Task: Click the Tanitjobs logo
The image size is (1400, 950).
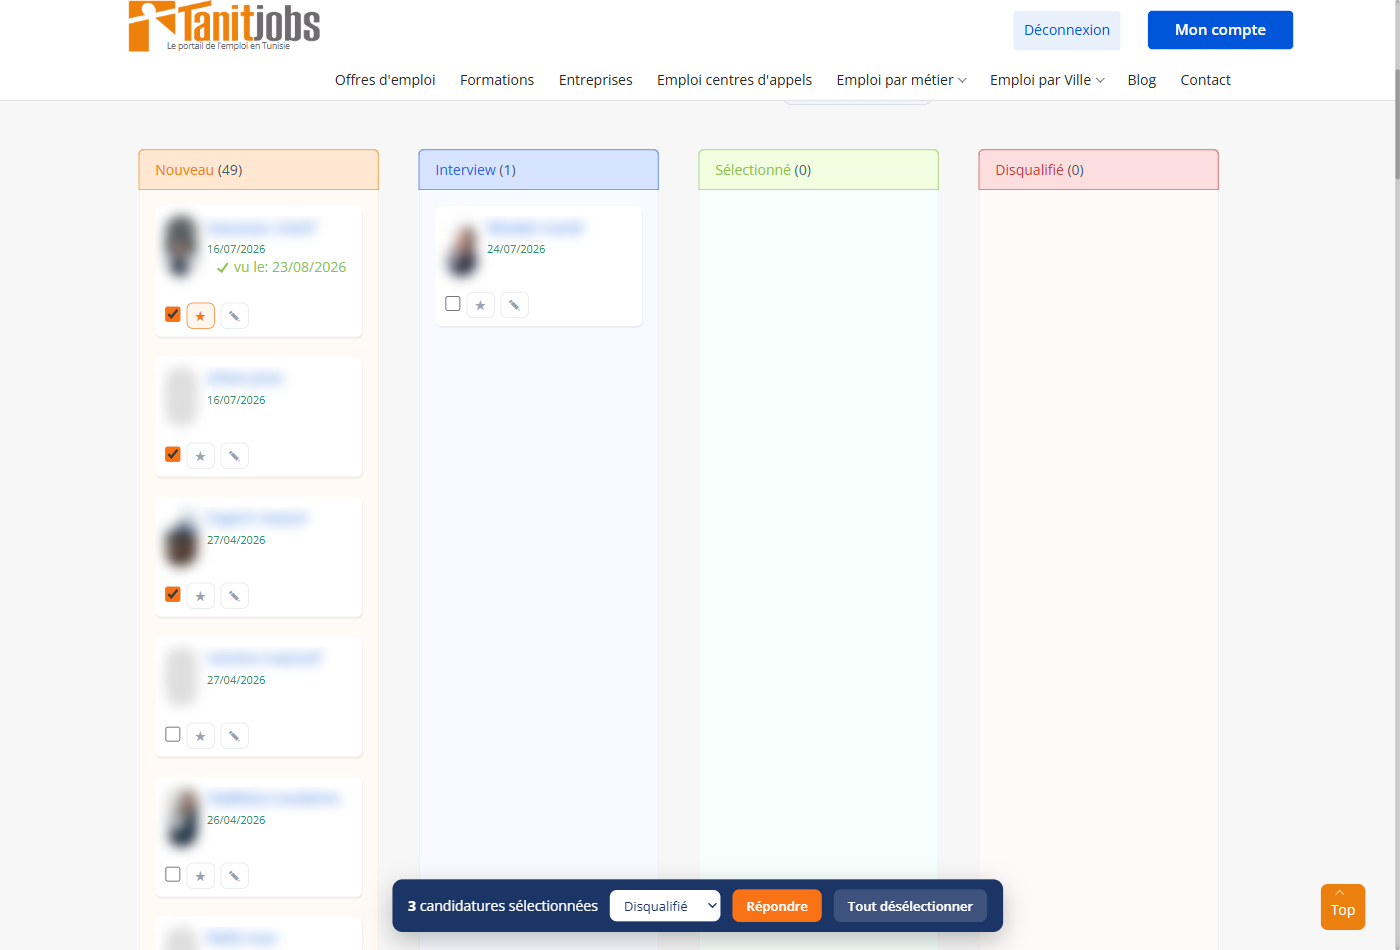Action: (224, 26)
